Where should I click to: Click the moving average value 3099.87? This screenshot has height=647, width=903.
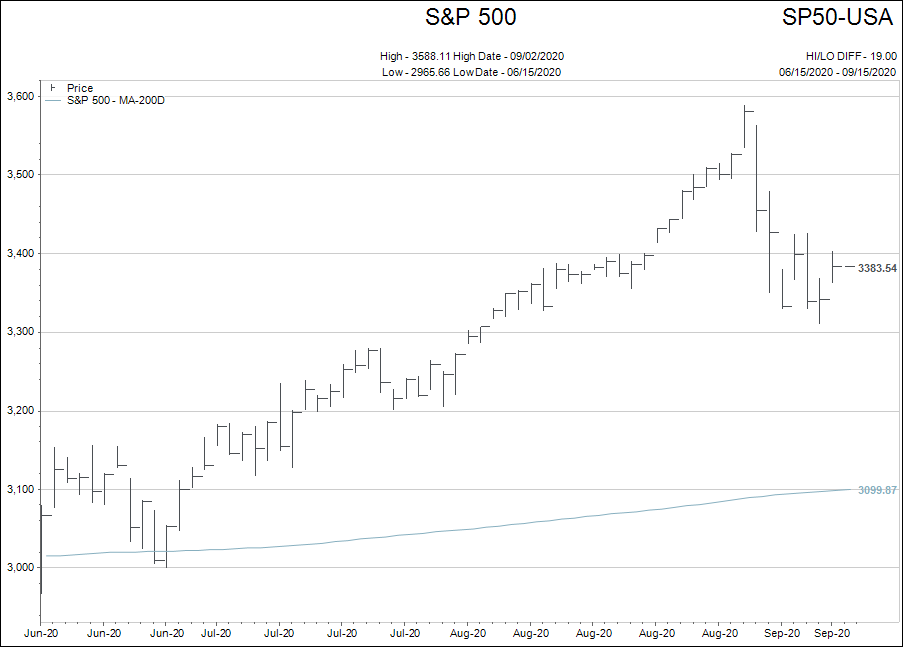tap(877, 490)
